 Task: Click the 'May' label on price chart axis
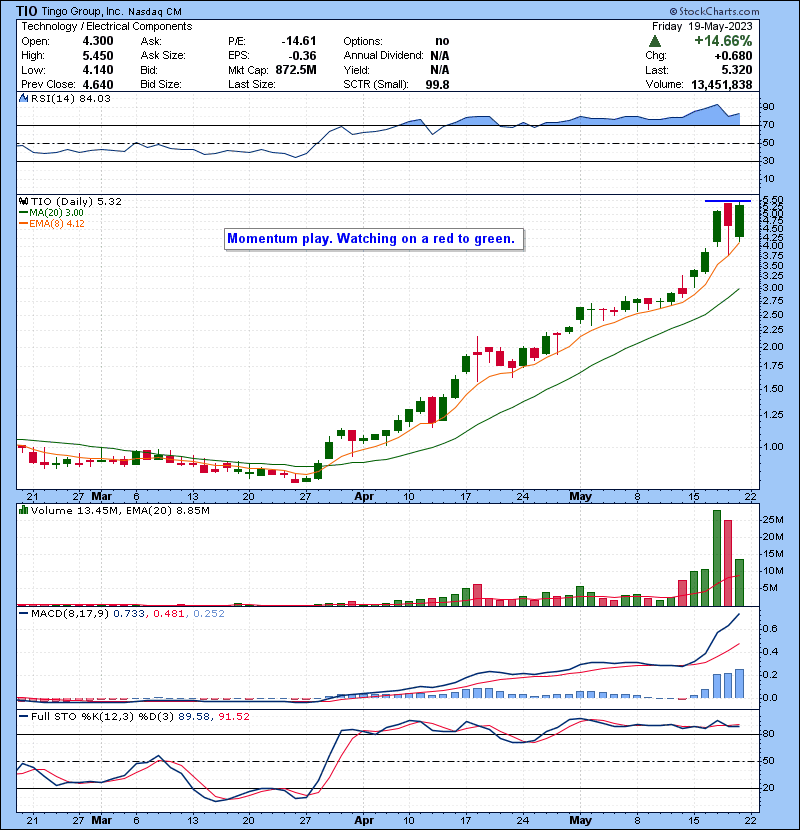(x=580, y=497)
